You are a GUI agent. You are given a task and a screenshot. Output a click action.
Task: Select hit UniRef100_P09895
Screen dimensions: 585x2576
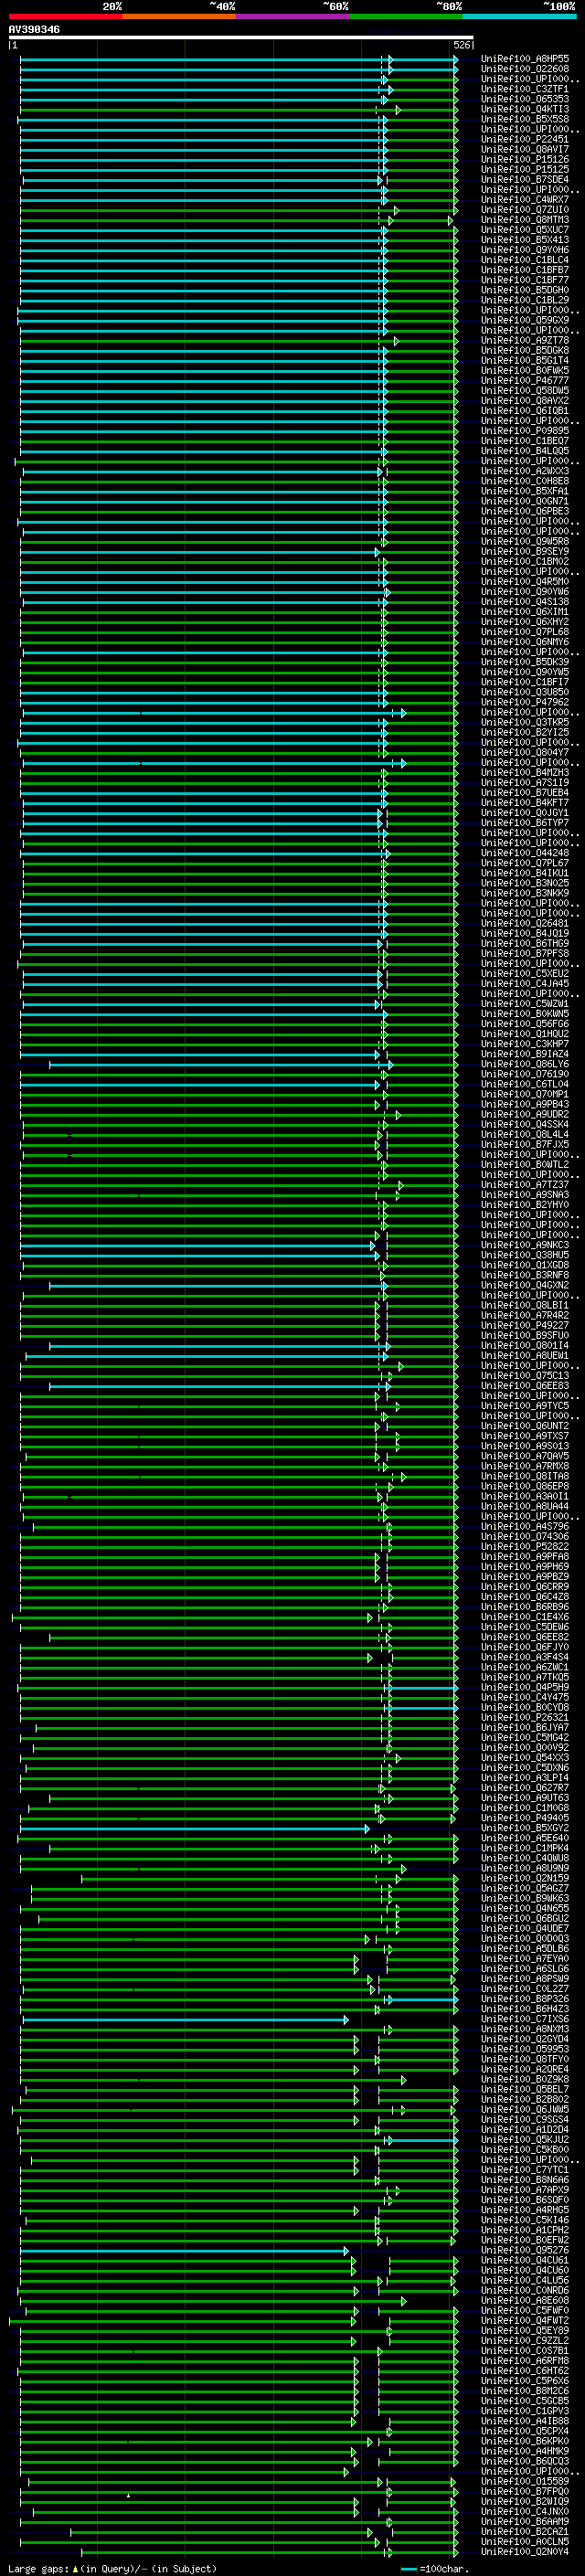point(525,431)
